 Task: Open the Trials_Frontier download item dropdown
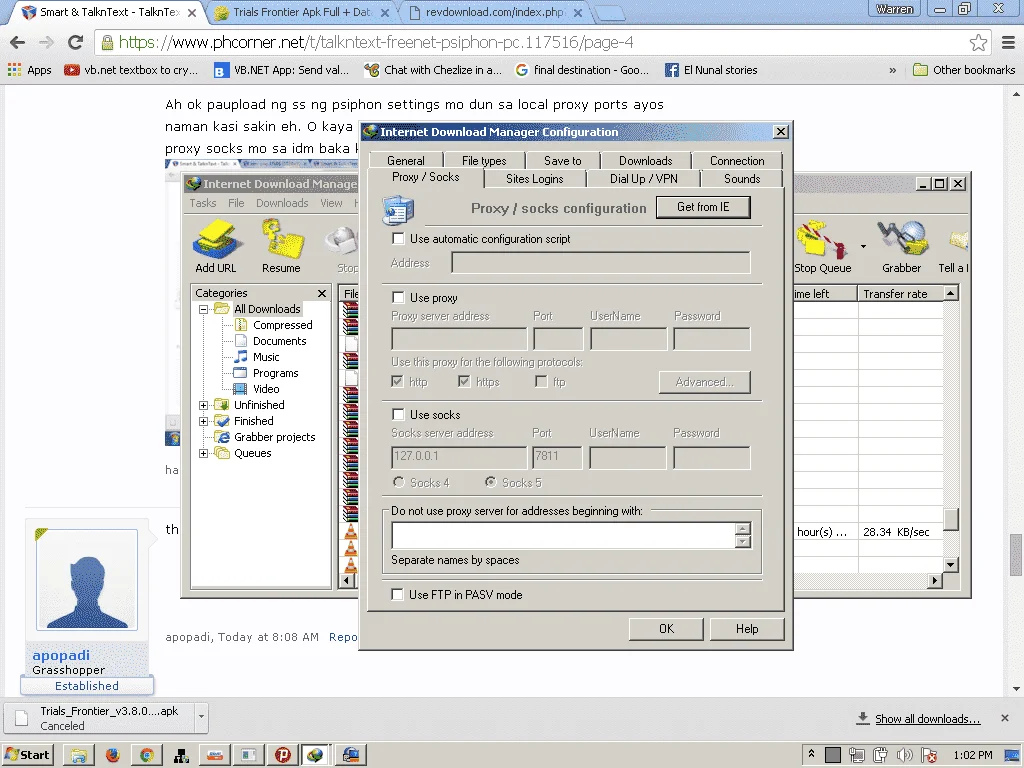coord(201,716)
